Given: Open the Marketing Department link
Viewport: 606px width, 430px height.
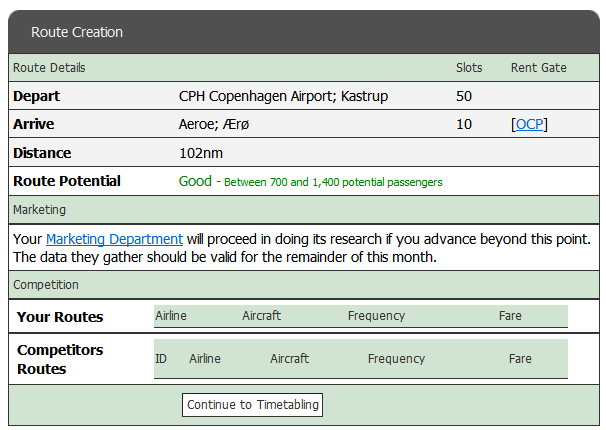Looking at the screenshot, I should click(x=114, y=239).
